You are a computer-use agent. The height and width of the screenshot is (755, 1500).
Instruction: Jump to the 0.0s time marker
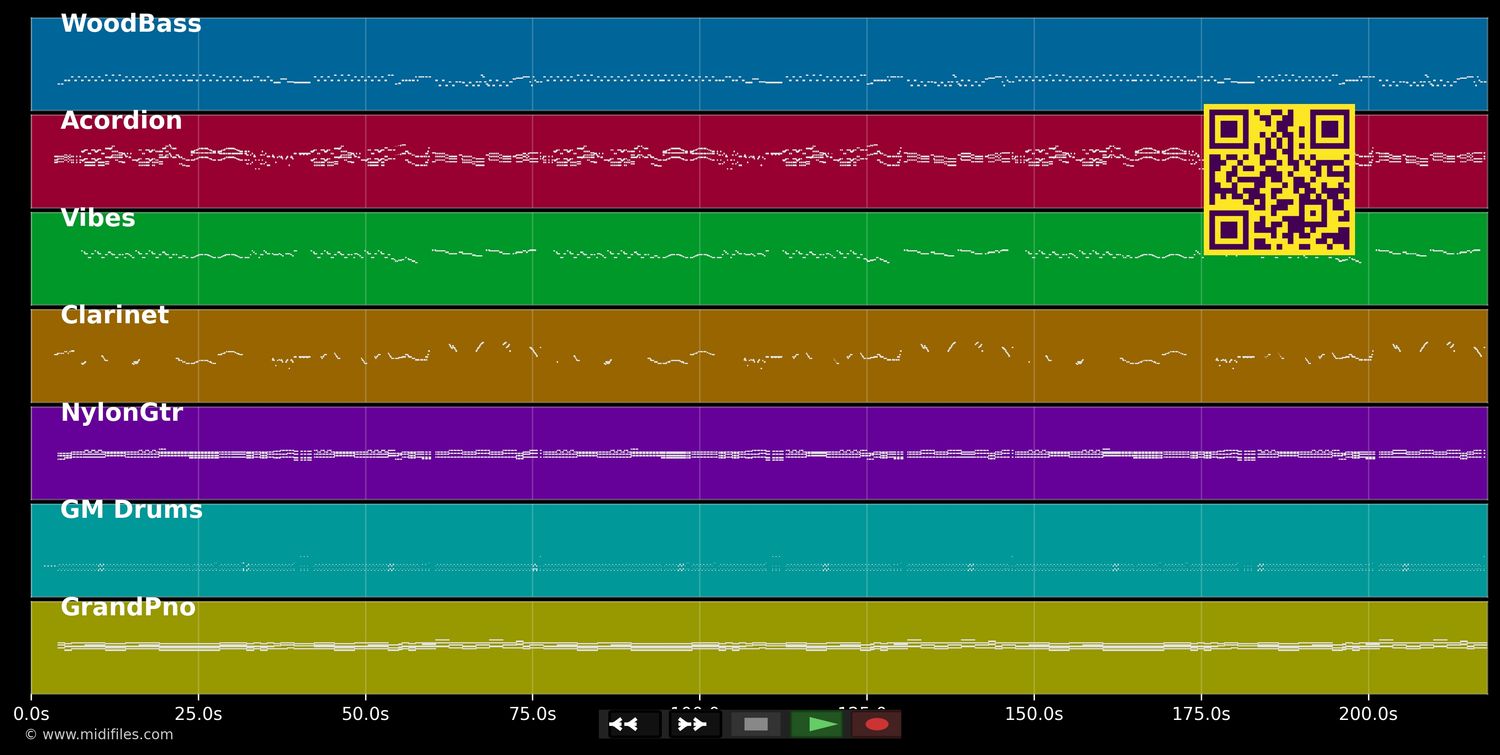point(31,714)
